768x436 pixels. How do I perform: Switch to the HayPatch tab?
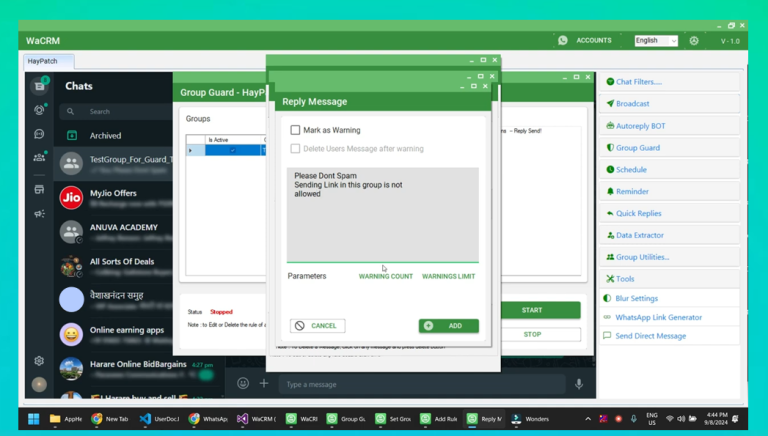43,61
